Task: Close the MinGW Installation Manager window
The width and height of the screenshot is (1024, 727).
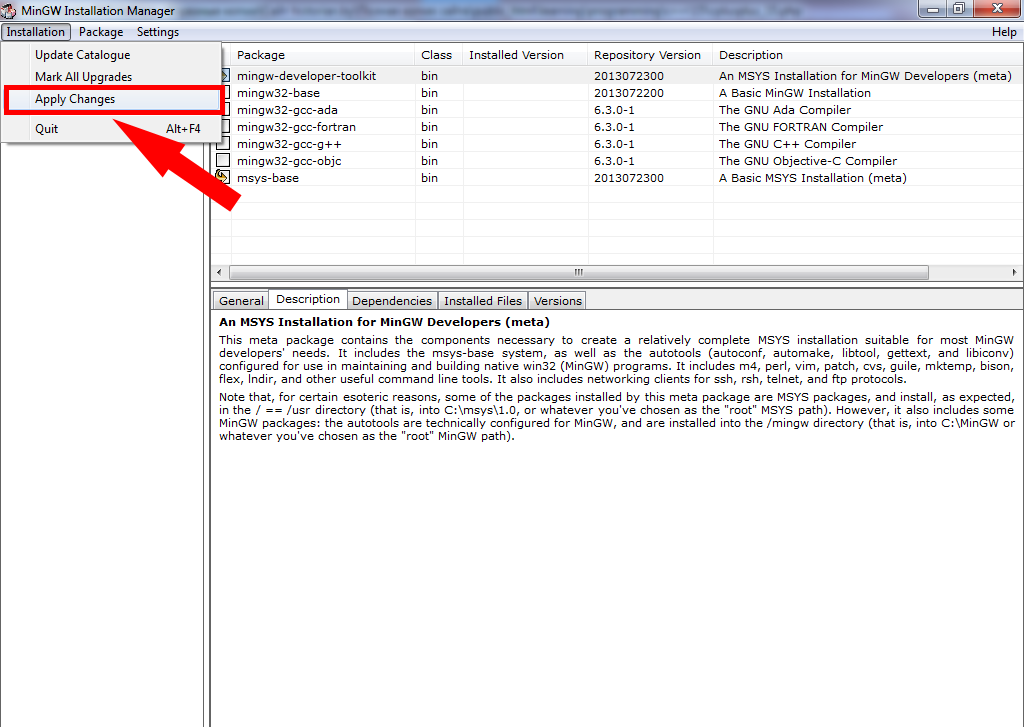Action: coord(995,9)
